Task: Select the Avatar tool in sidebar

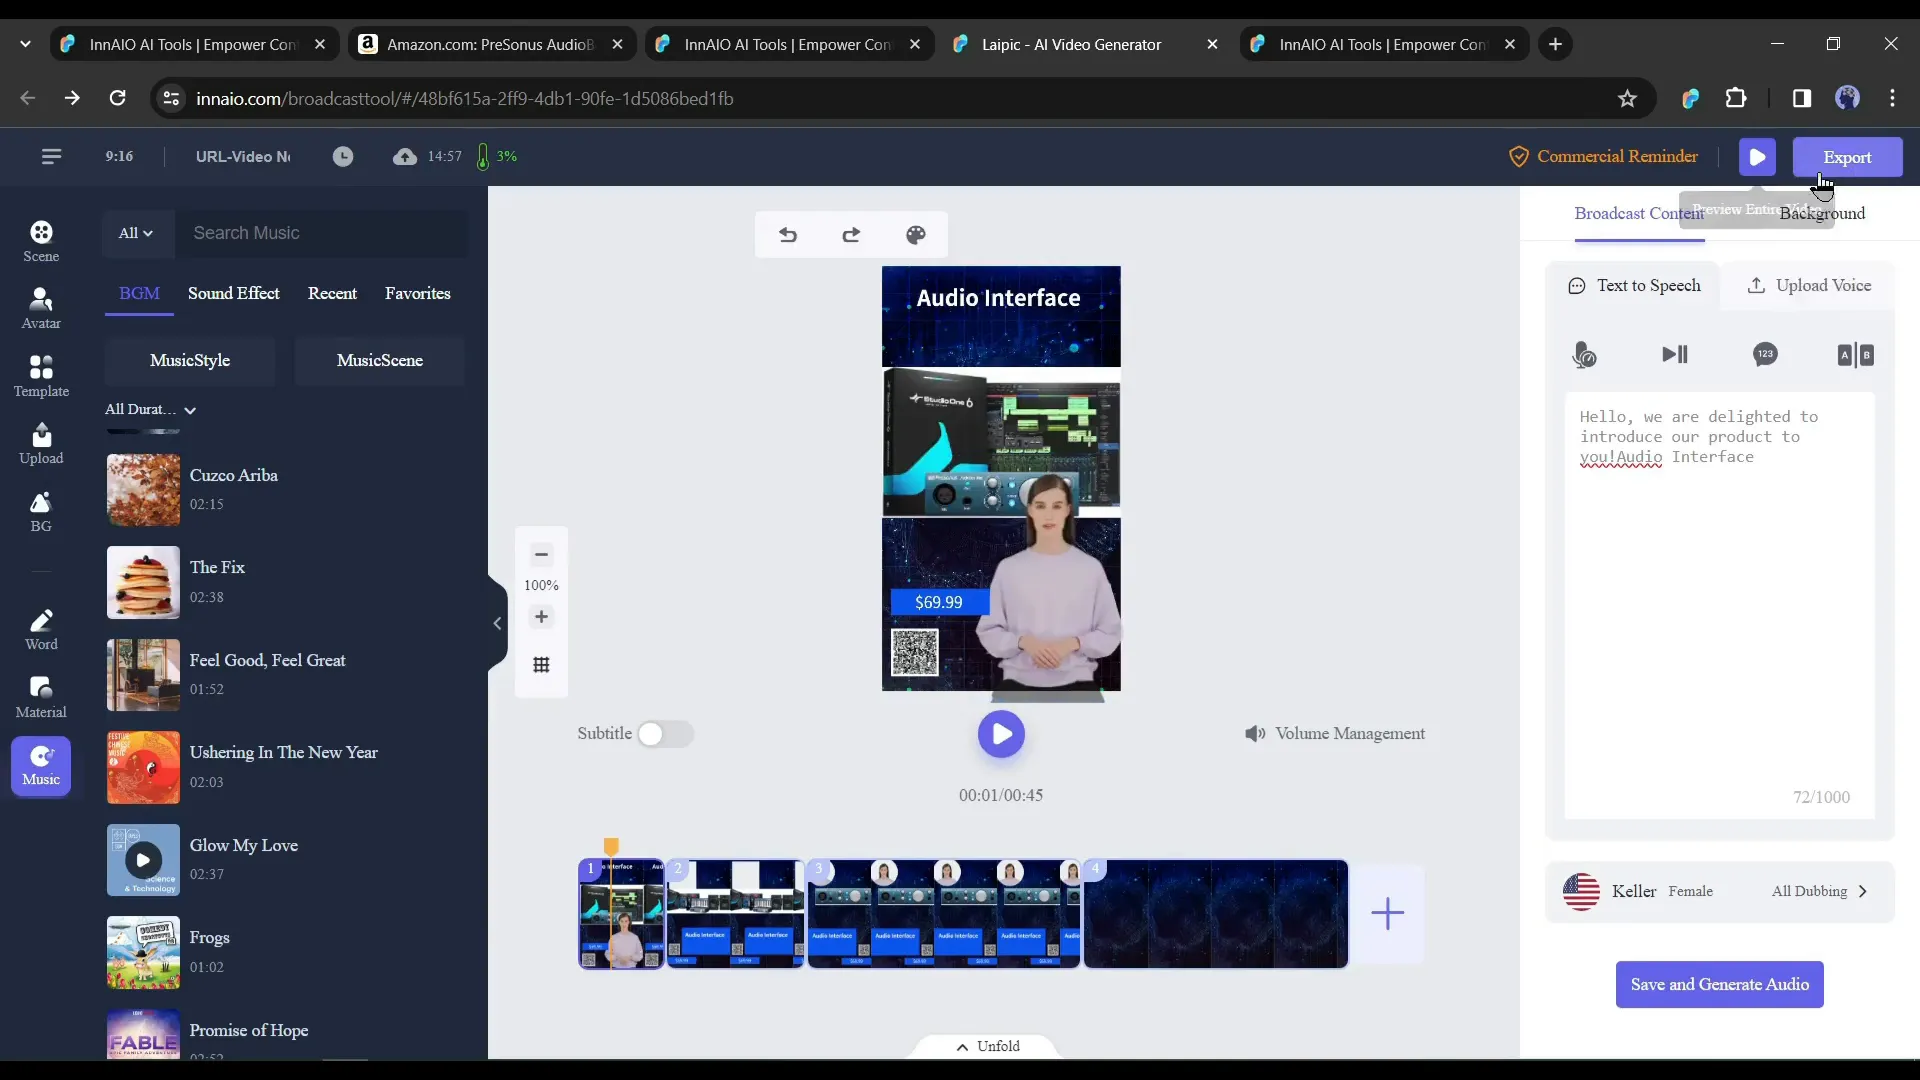Action: click(x=41, y=306)
